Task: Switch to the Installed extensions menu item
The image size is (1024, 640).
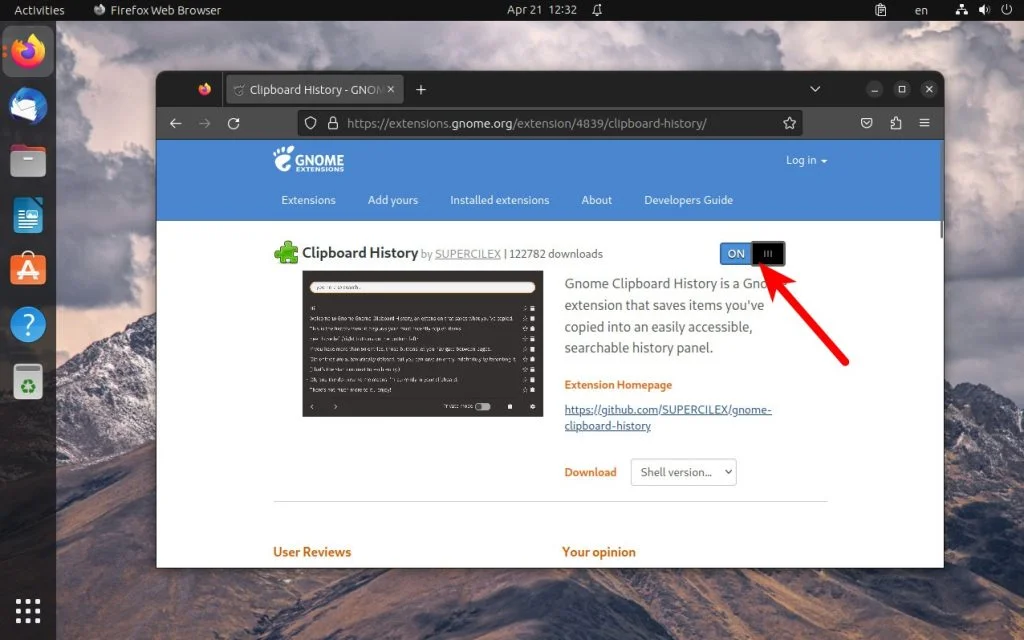Action: pyautogui.click(x=499, y=200)
